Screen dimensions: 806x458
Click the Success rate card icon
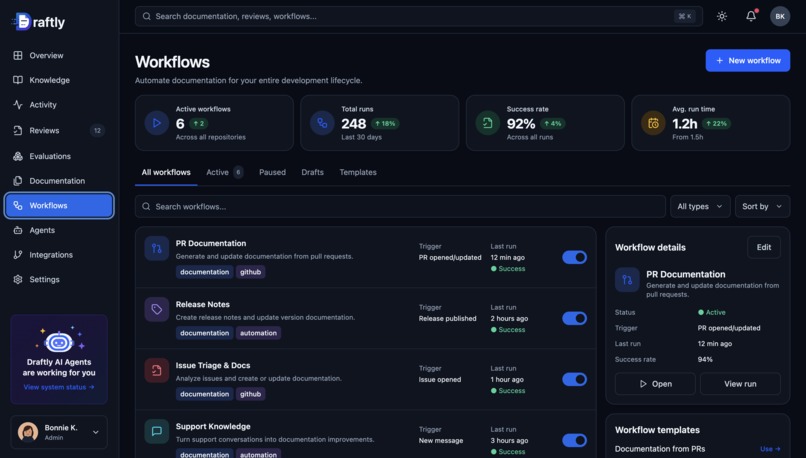click(x=488, y=123)
